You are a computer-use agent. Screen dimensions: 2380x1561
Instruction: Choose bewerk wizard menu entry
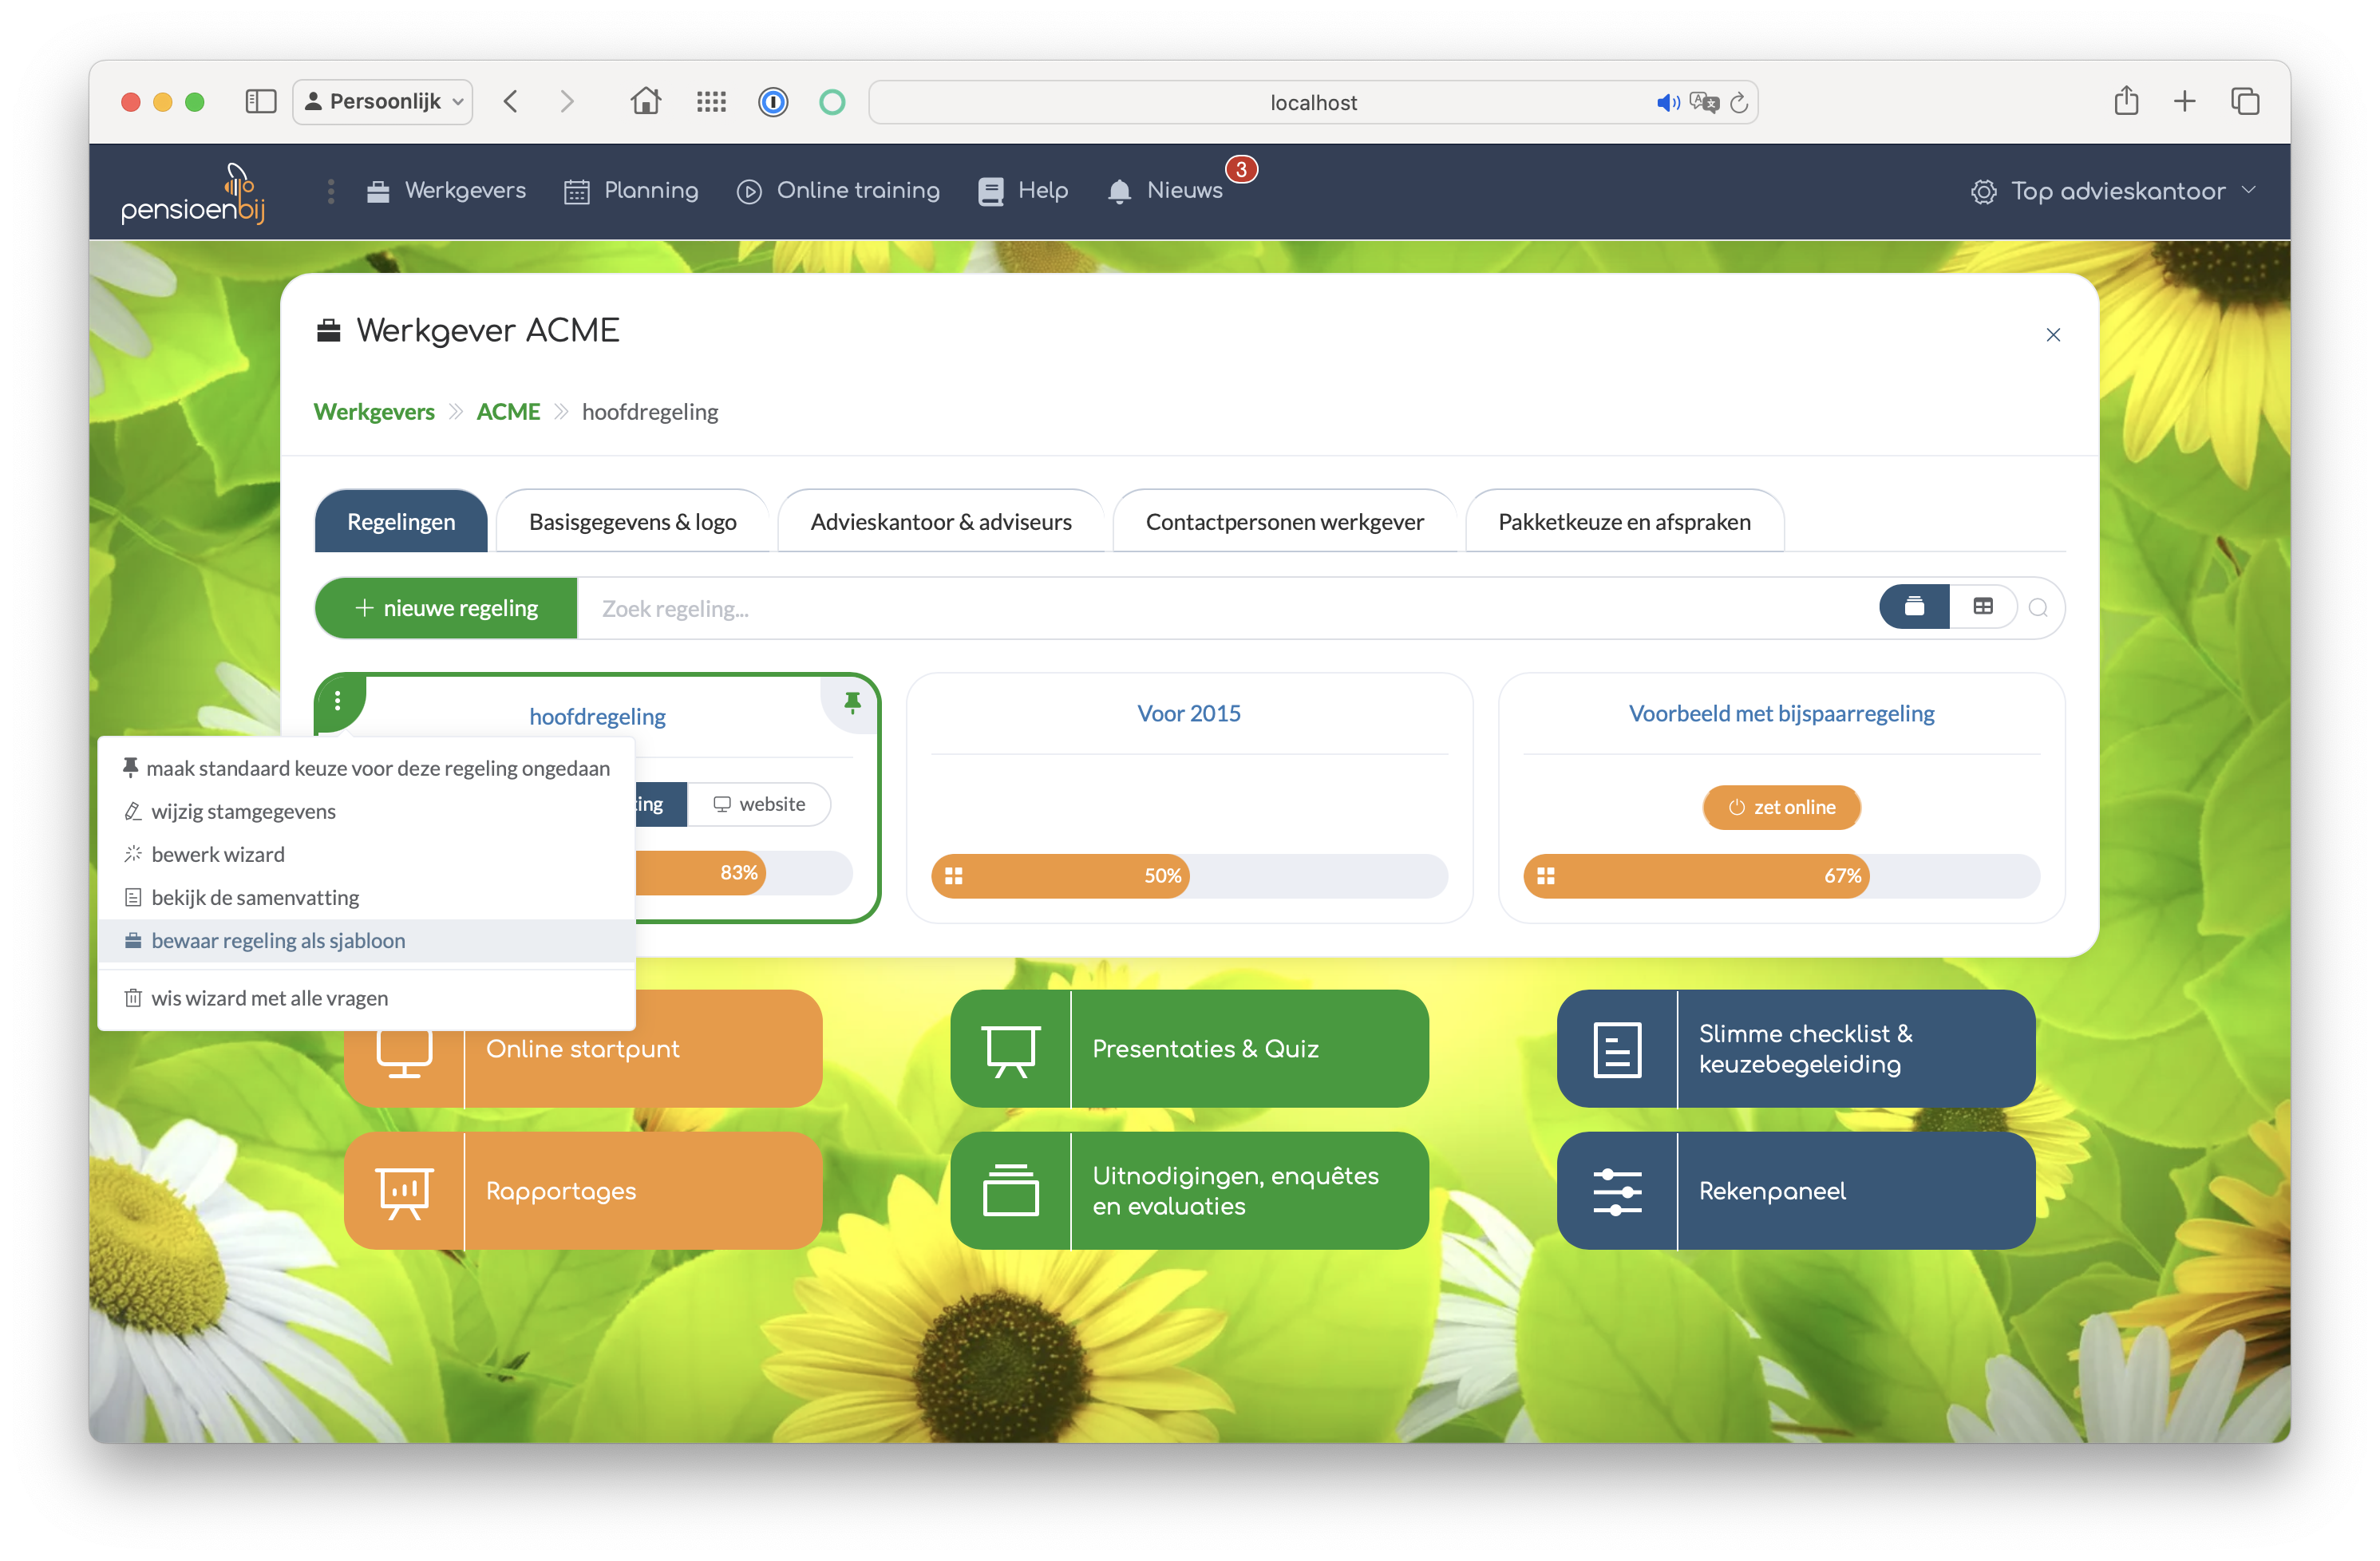366,854
